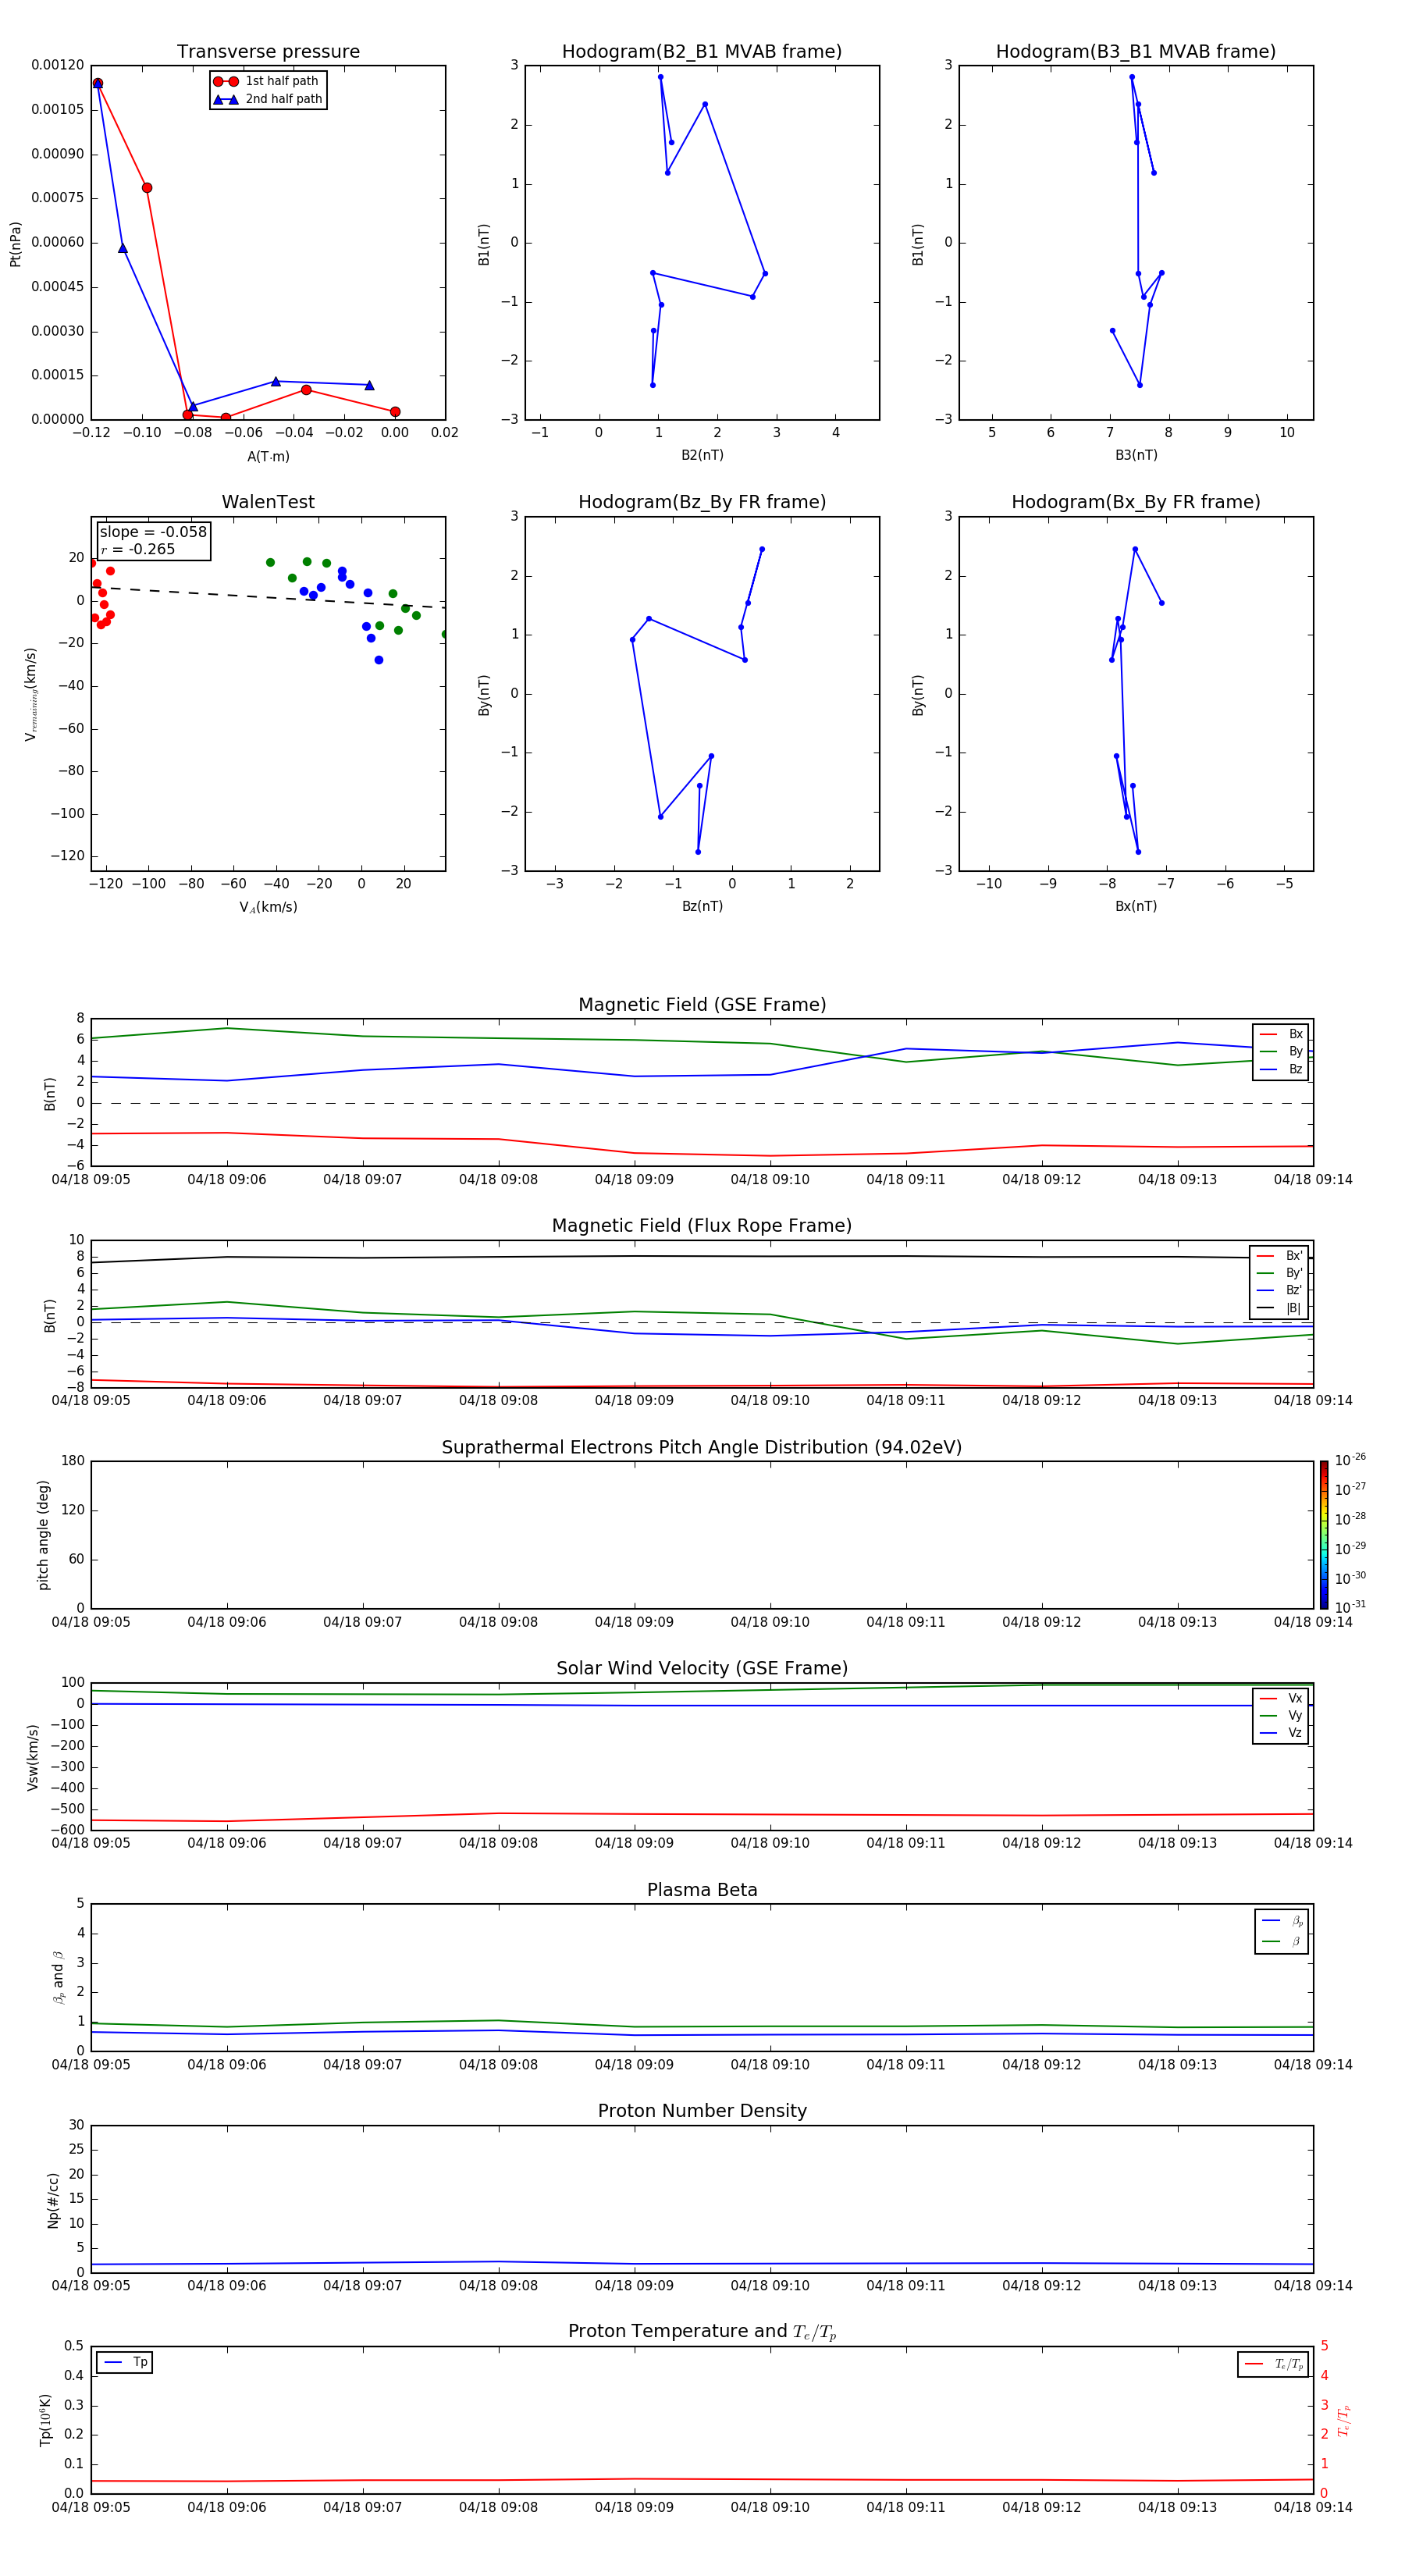Click 'Magnetic Field (Flux Rope Frame)' title
The height and width of the screenshot is (2576, 1405).
[702, 1226]
